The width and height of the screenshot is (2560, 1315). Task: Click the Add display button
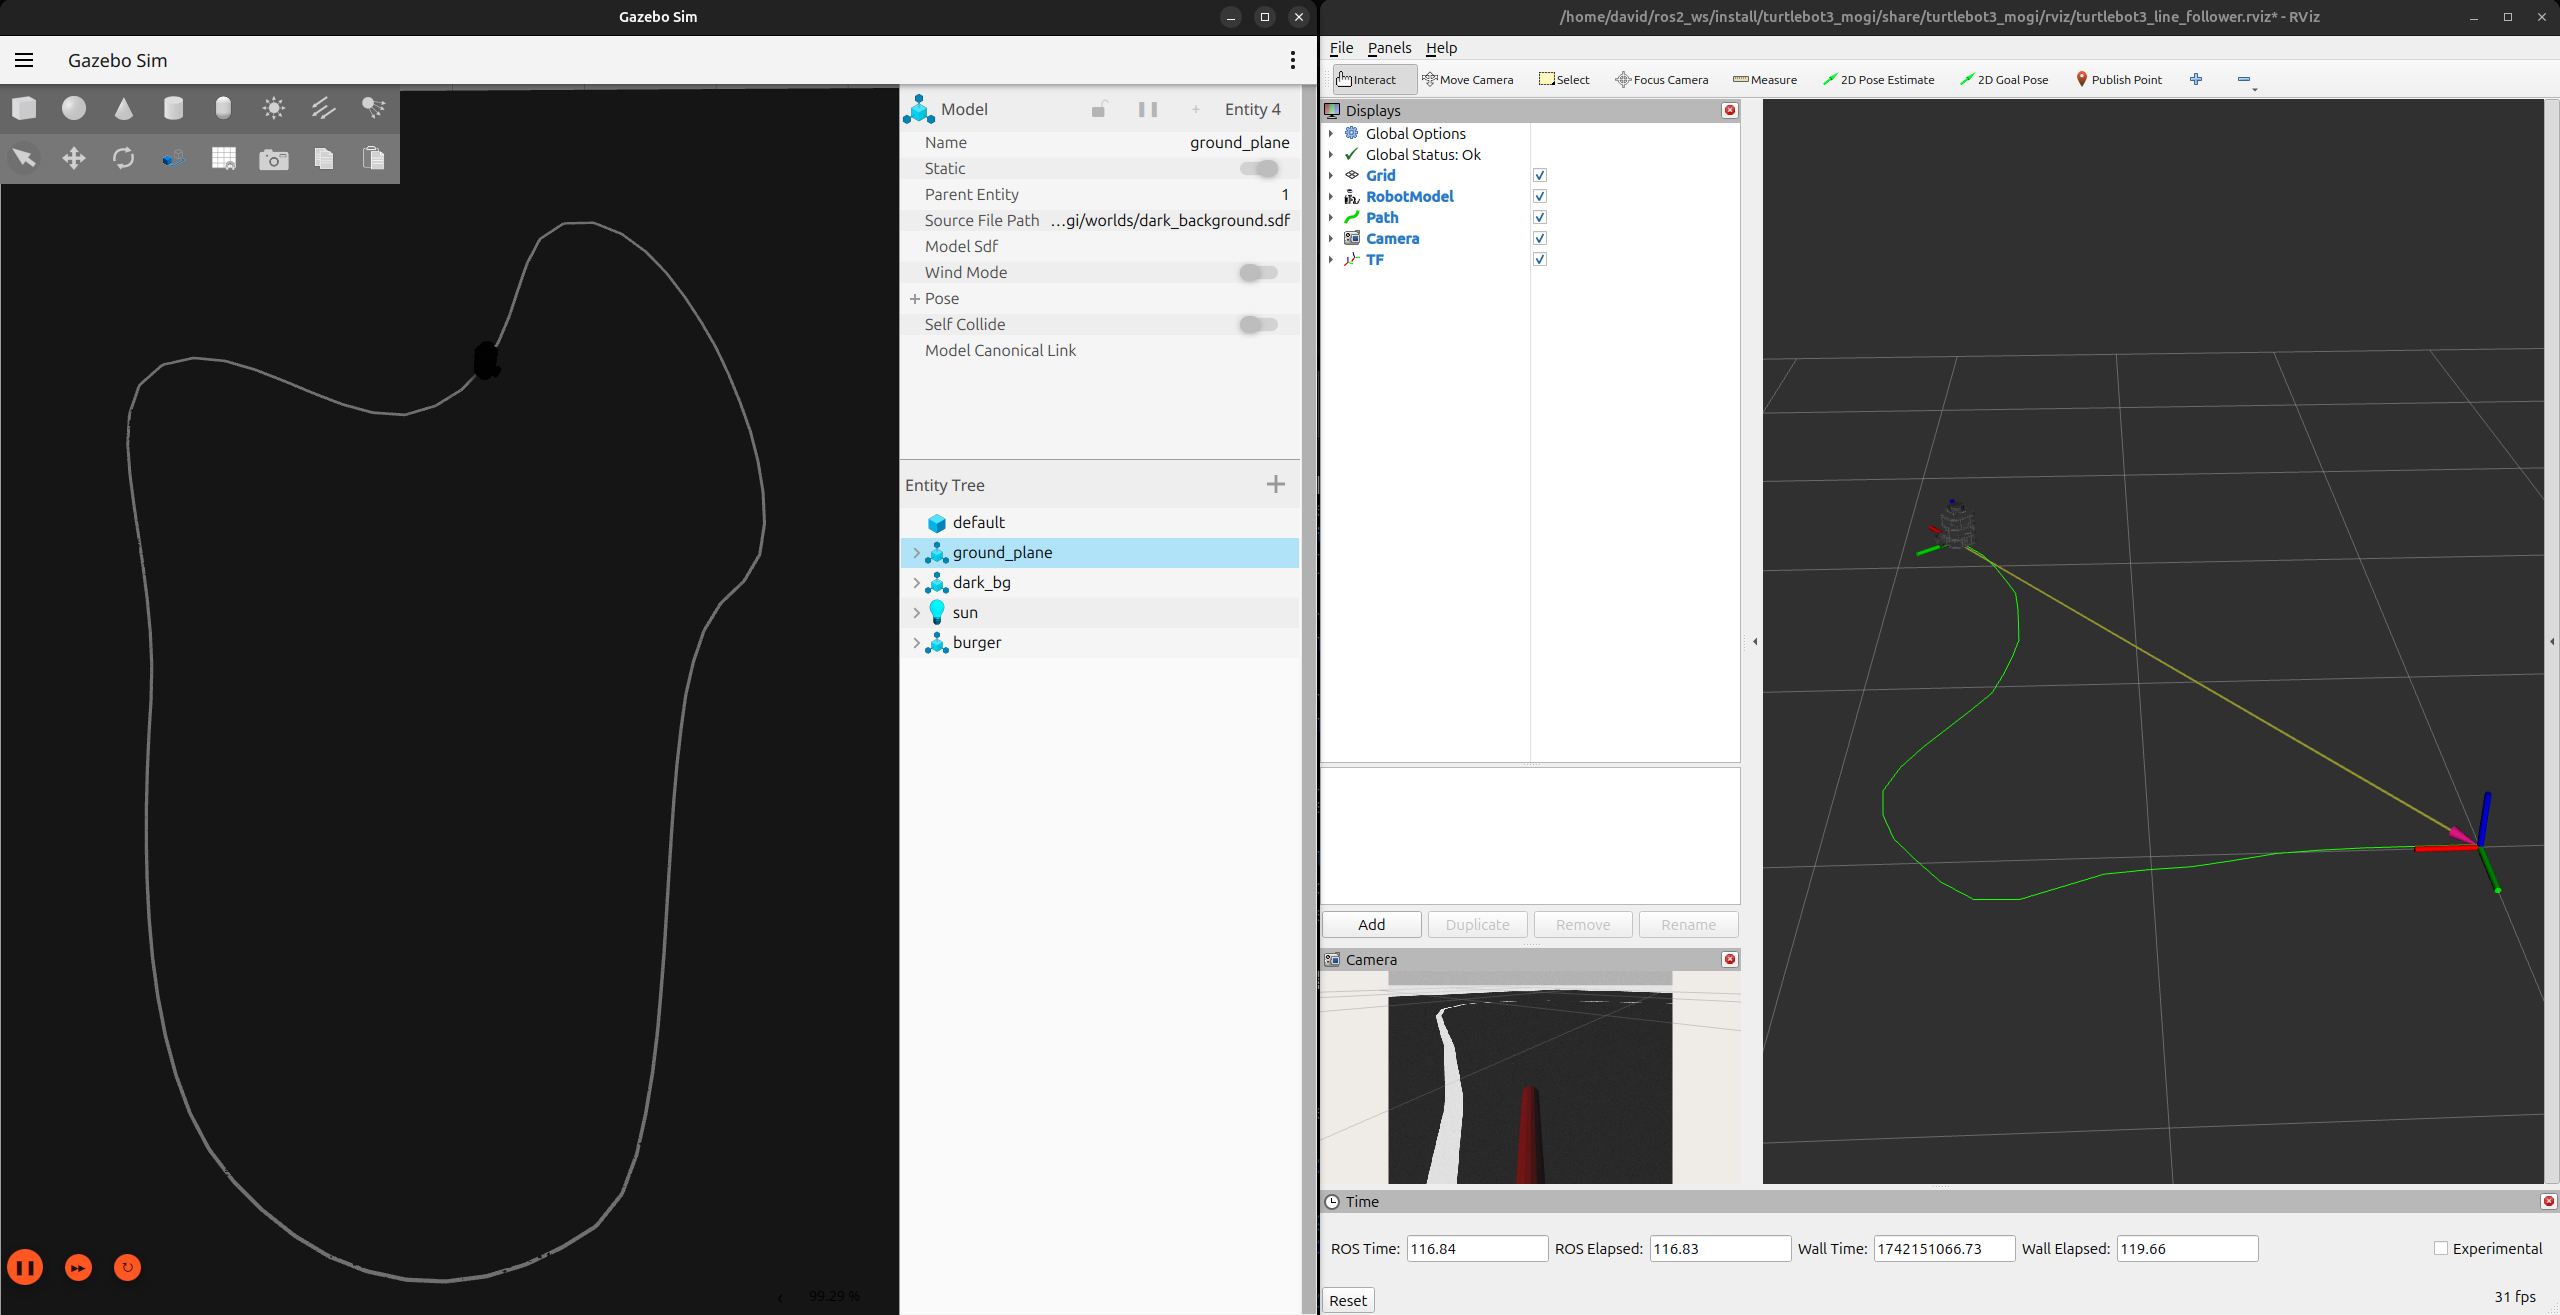click(x=1371, y=924)
